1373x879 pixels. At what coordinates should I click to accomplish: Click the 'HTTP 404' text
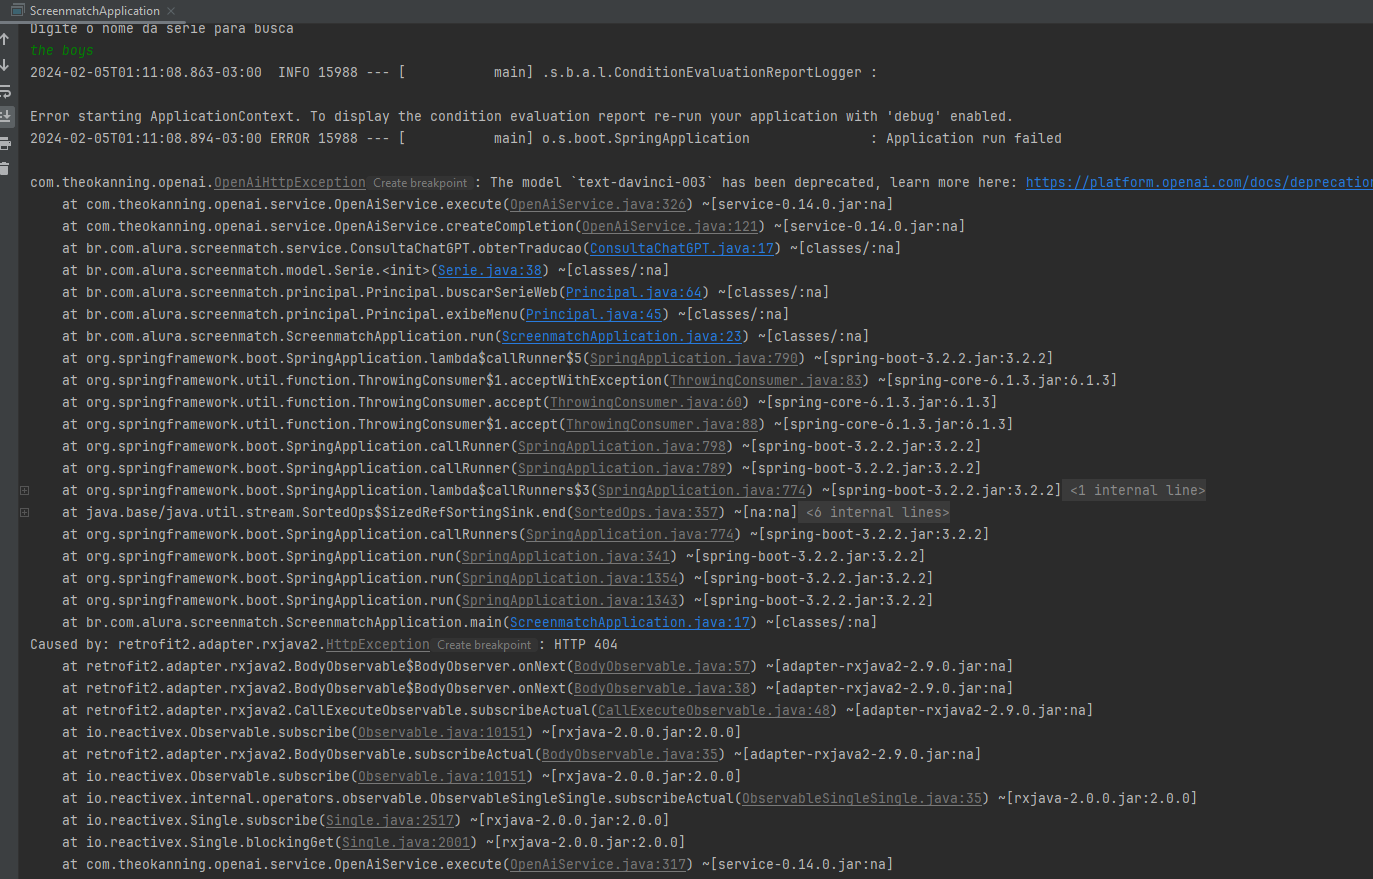click(x=586, y=644)
